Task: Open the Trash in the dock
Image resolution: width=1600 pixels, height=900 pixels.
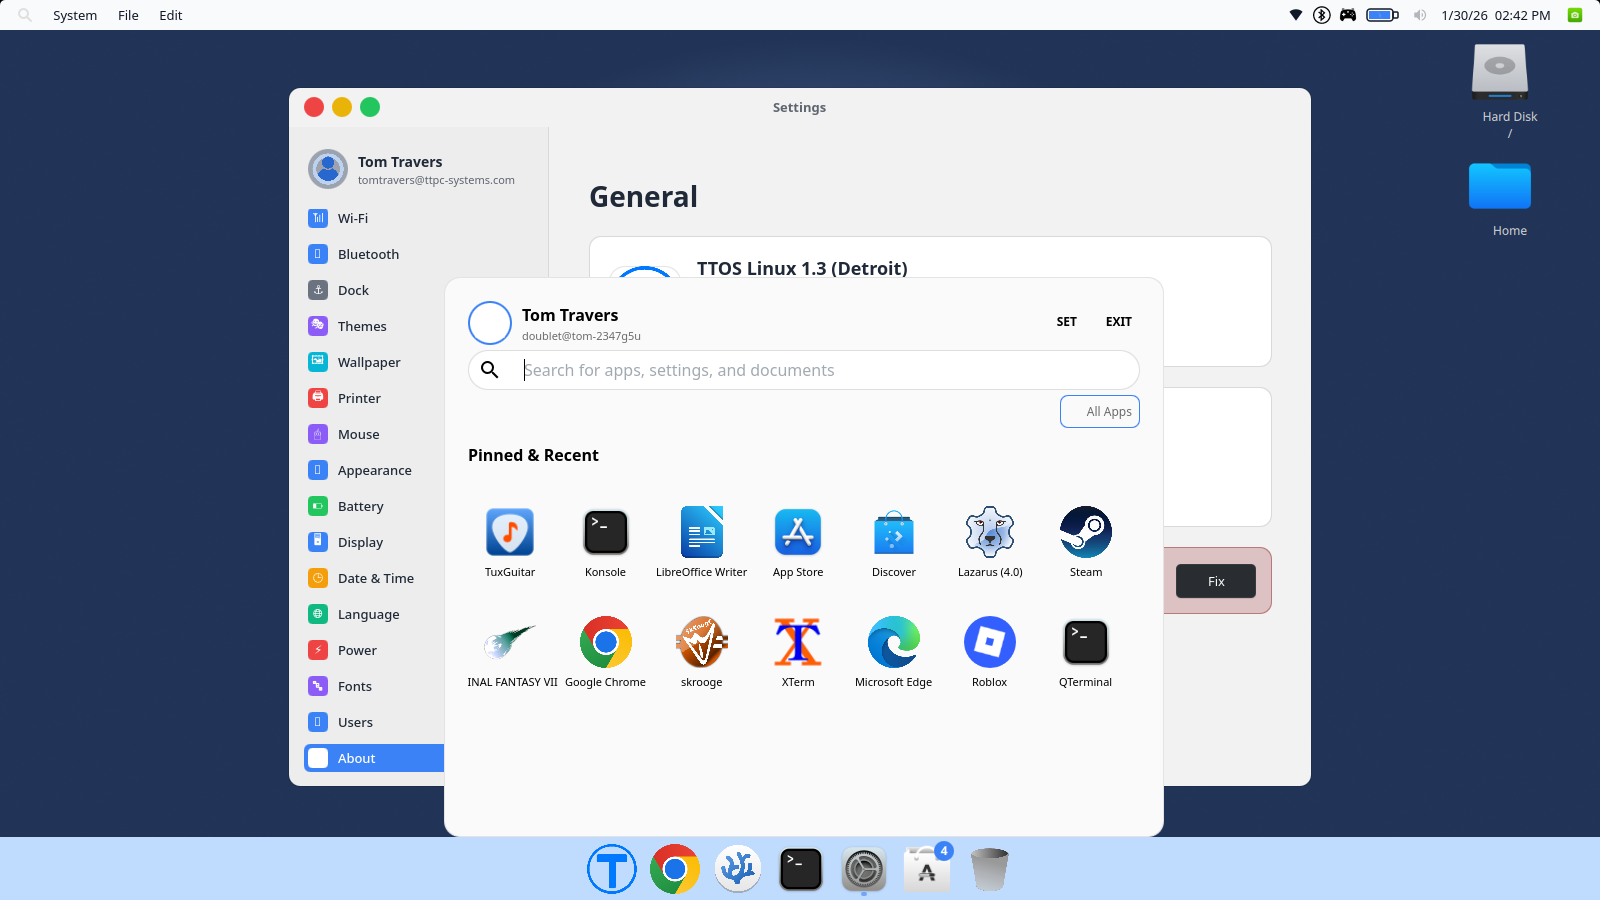Action: (990, 869)
